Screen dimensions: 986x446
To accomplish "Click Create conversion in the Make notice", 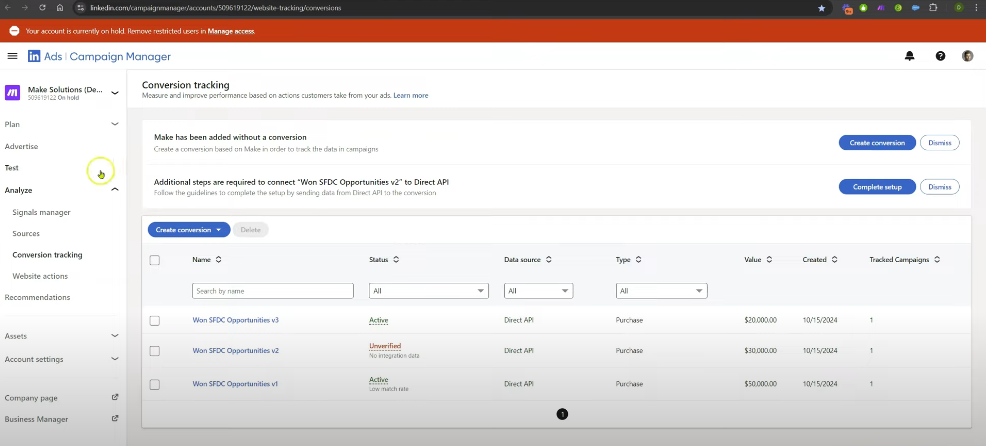I will 877,143.
